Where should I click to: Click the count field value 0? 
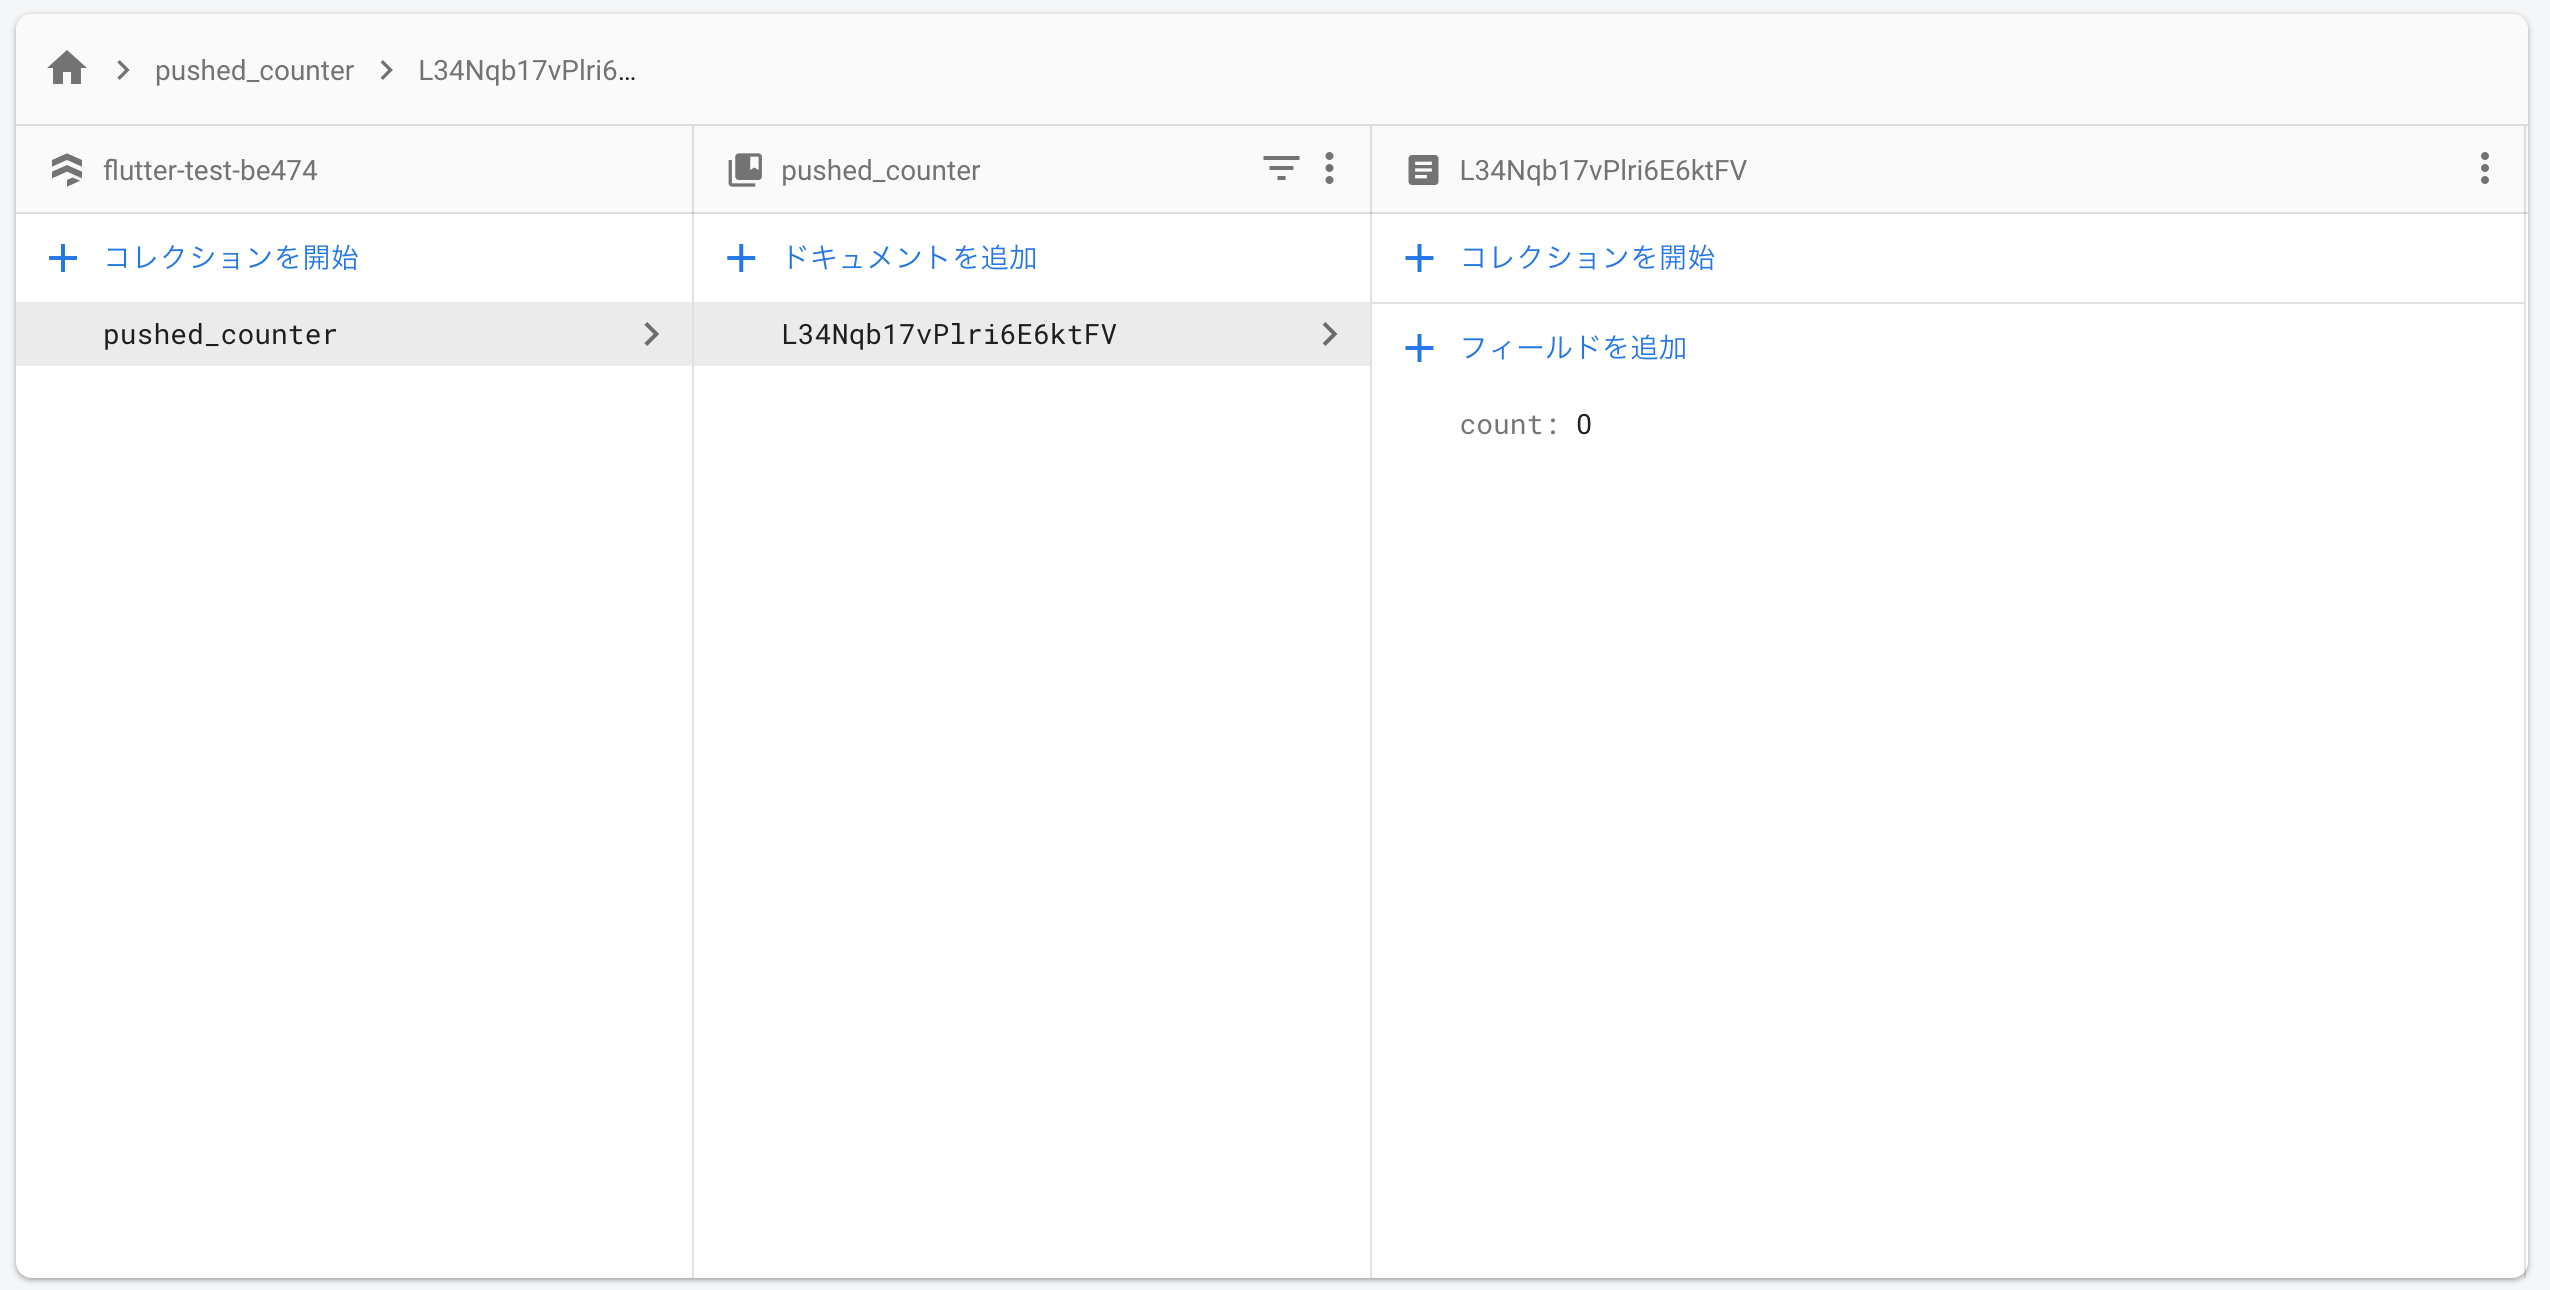click(1583, 425)
